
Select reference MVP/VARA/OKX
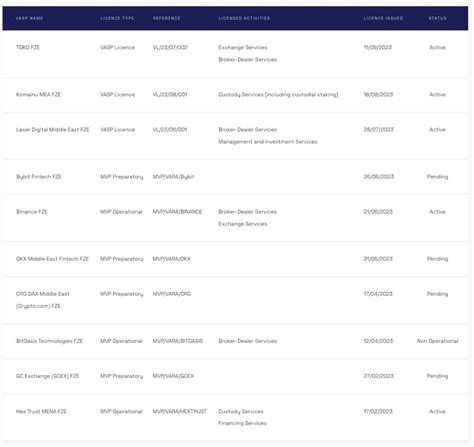coord(172,259)
